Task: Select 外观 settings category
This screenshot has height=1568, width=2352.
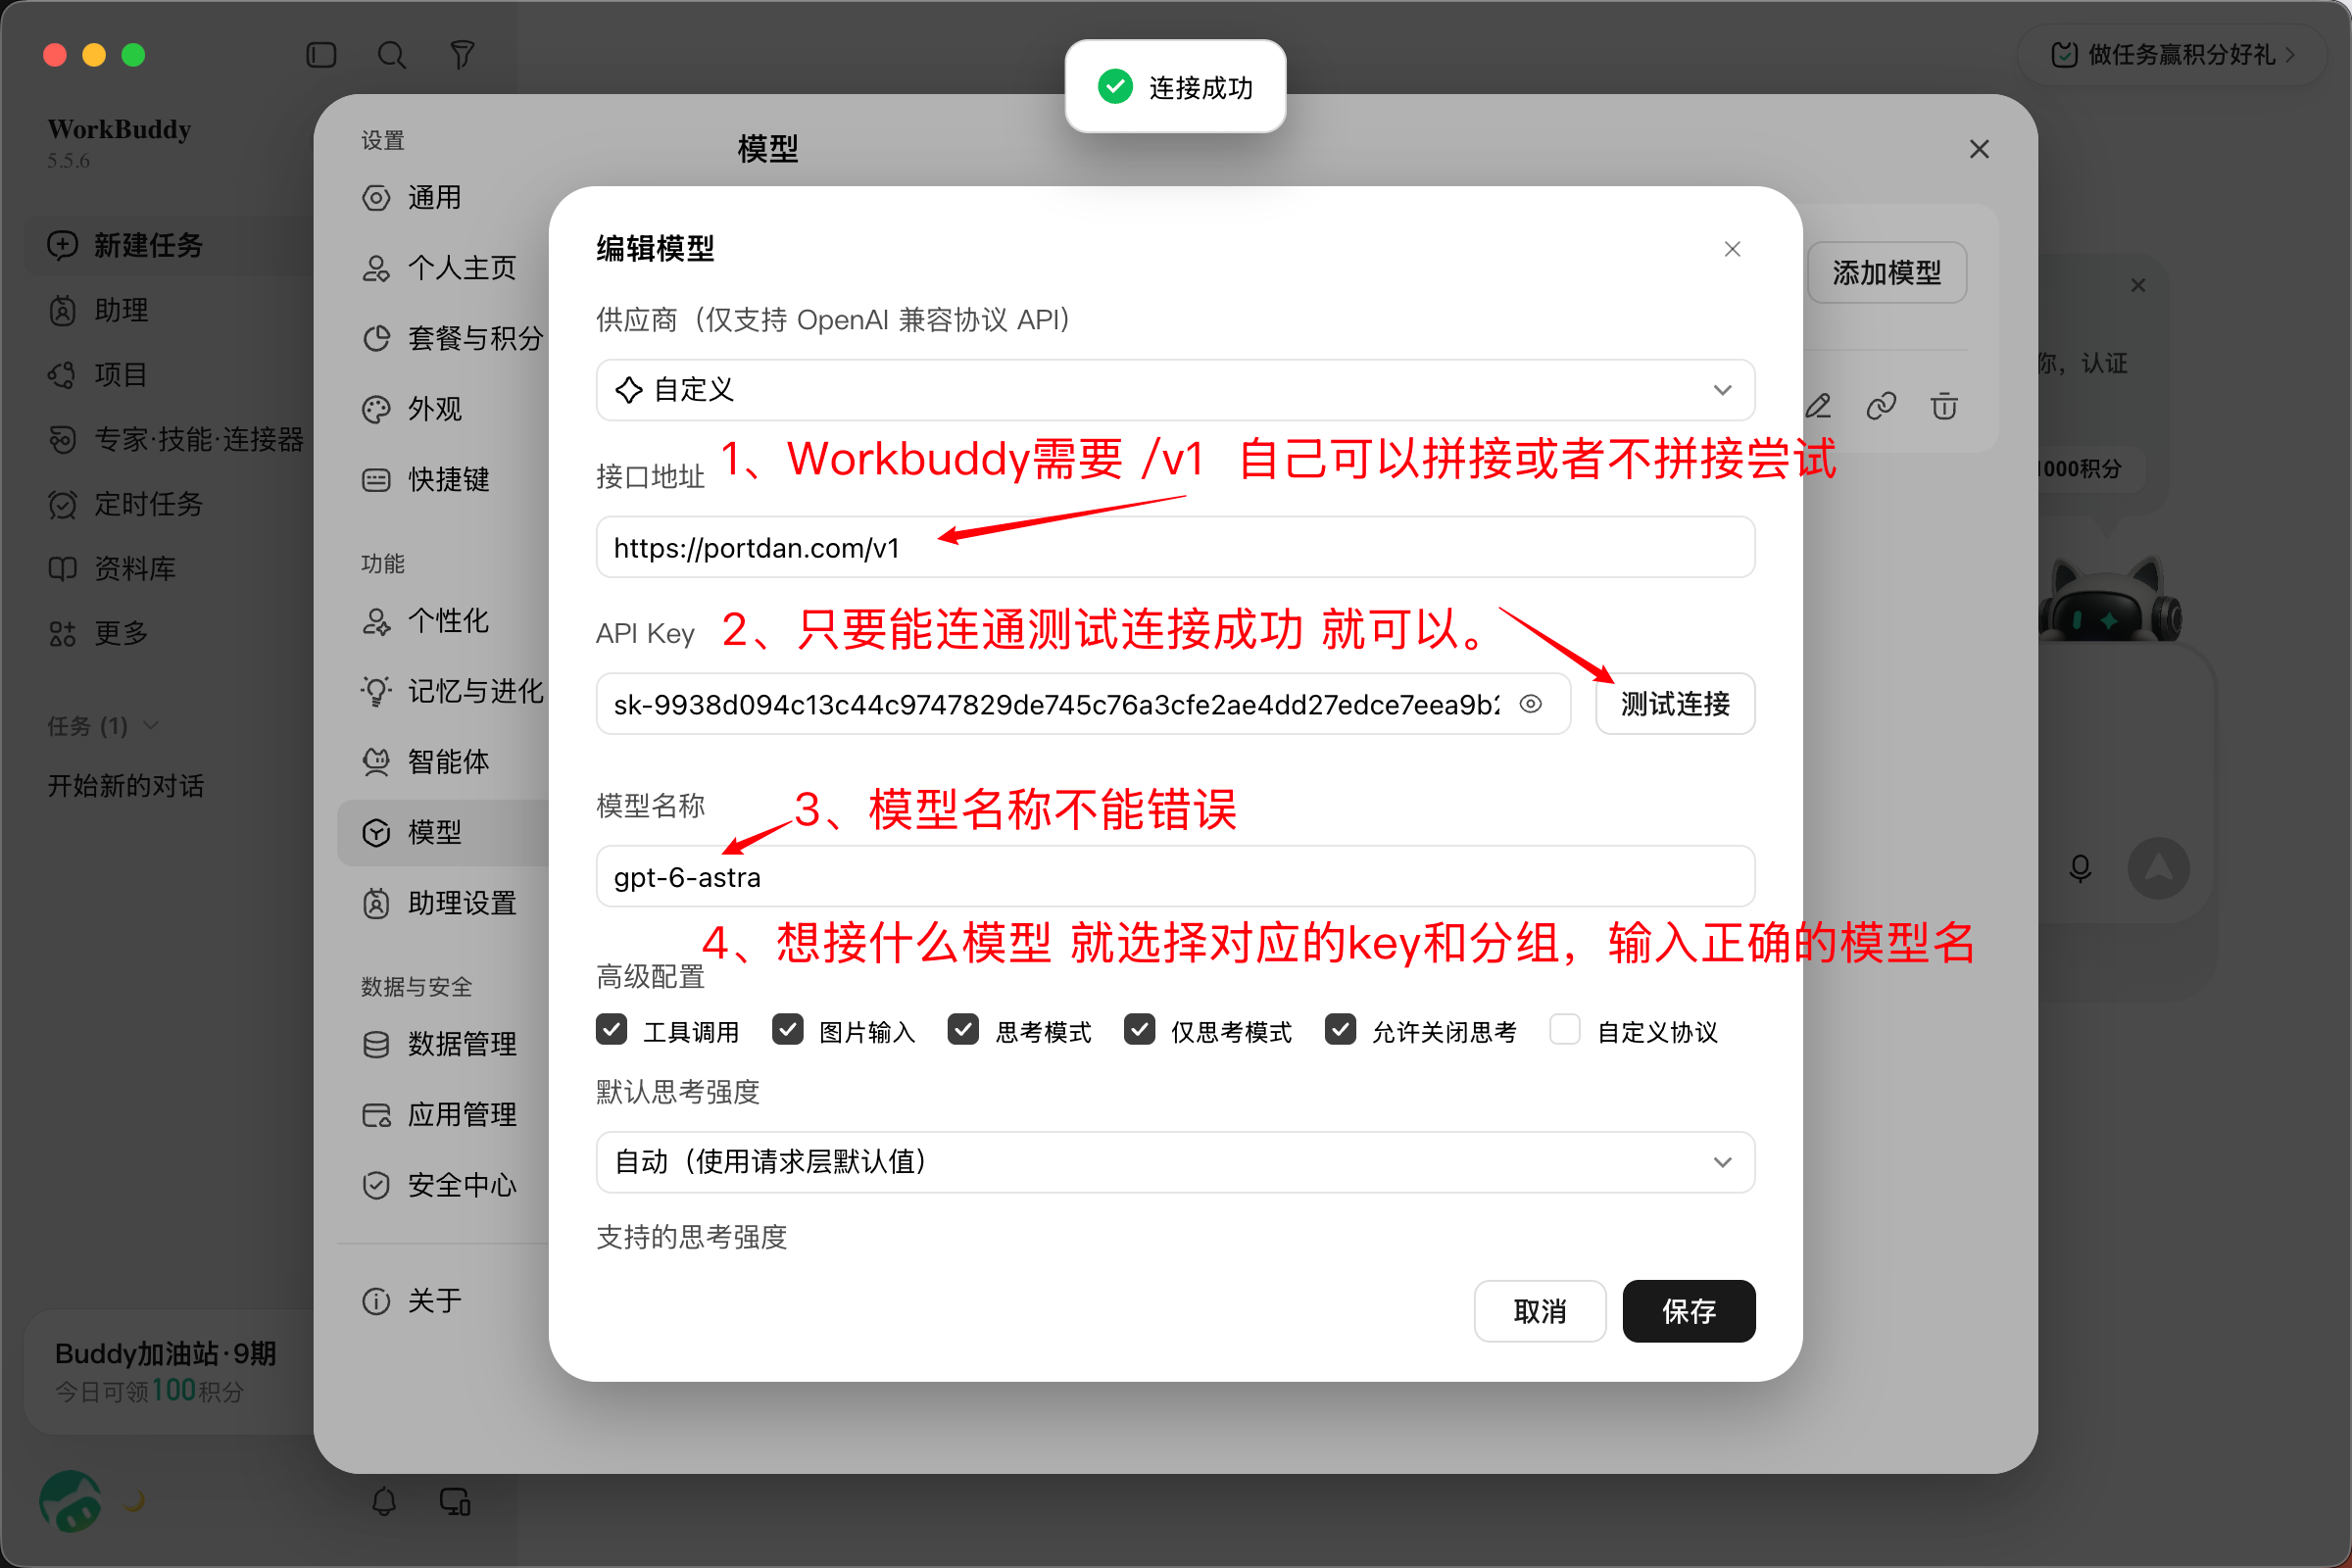Action: point(442,409)
